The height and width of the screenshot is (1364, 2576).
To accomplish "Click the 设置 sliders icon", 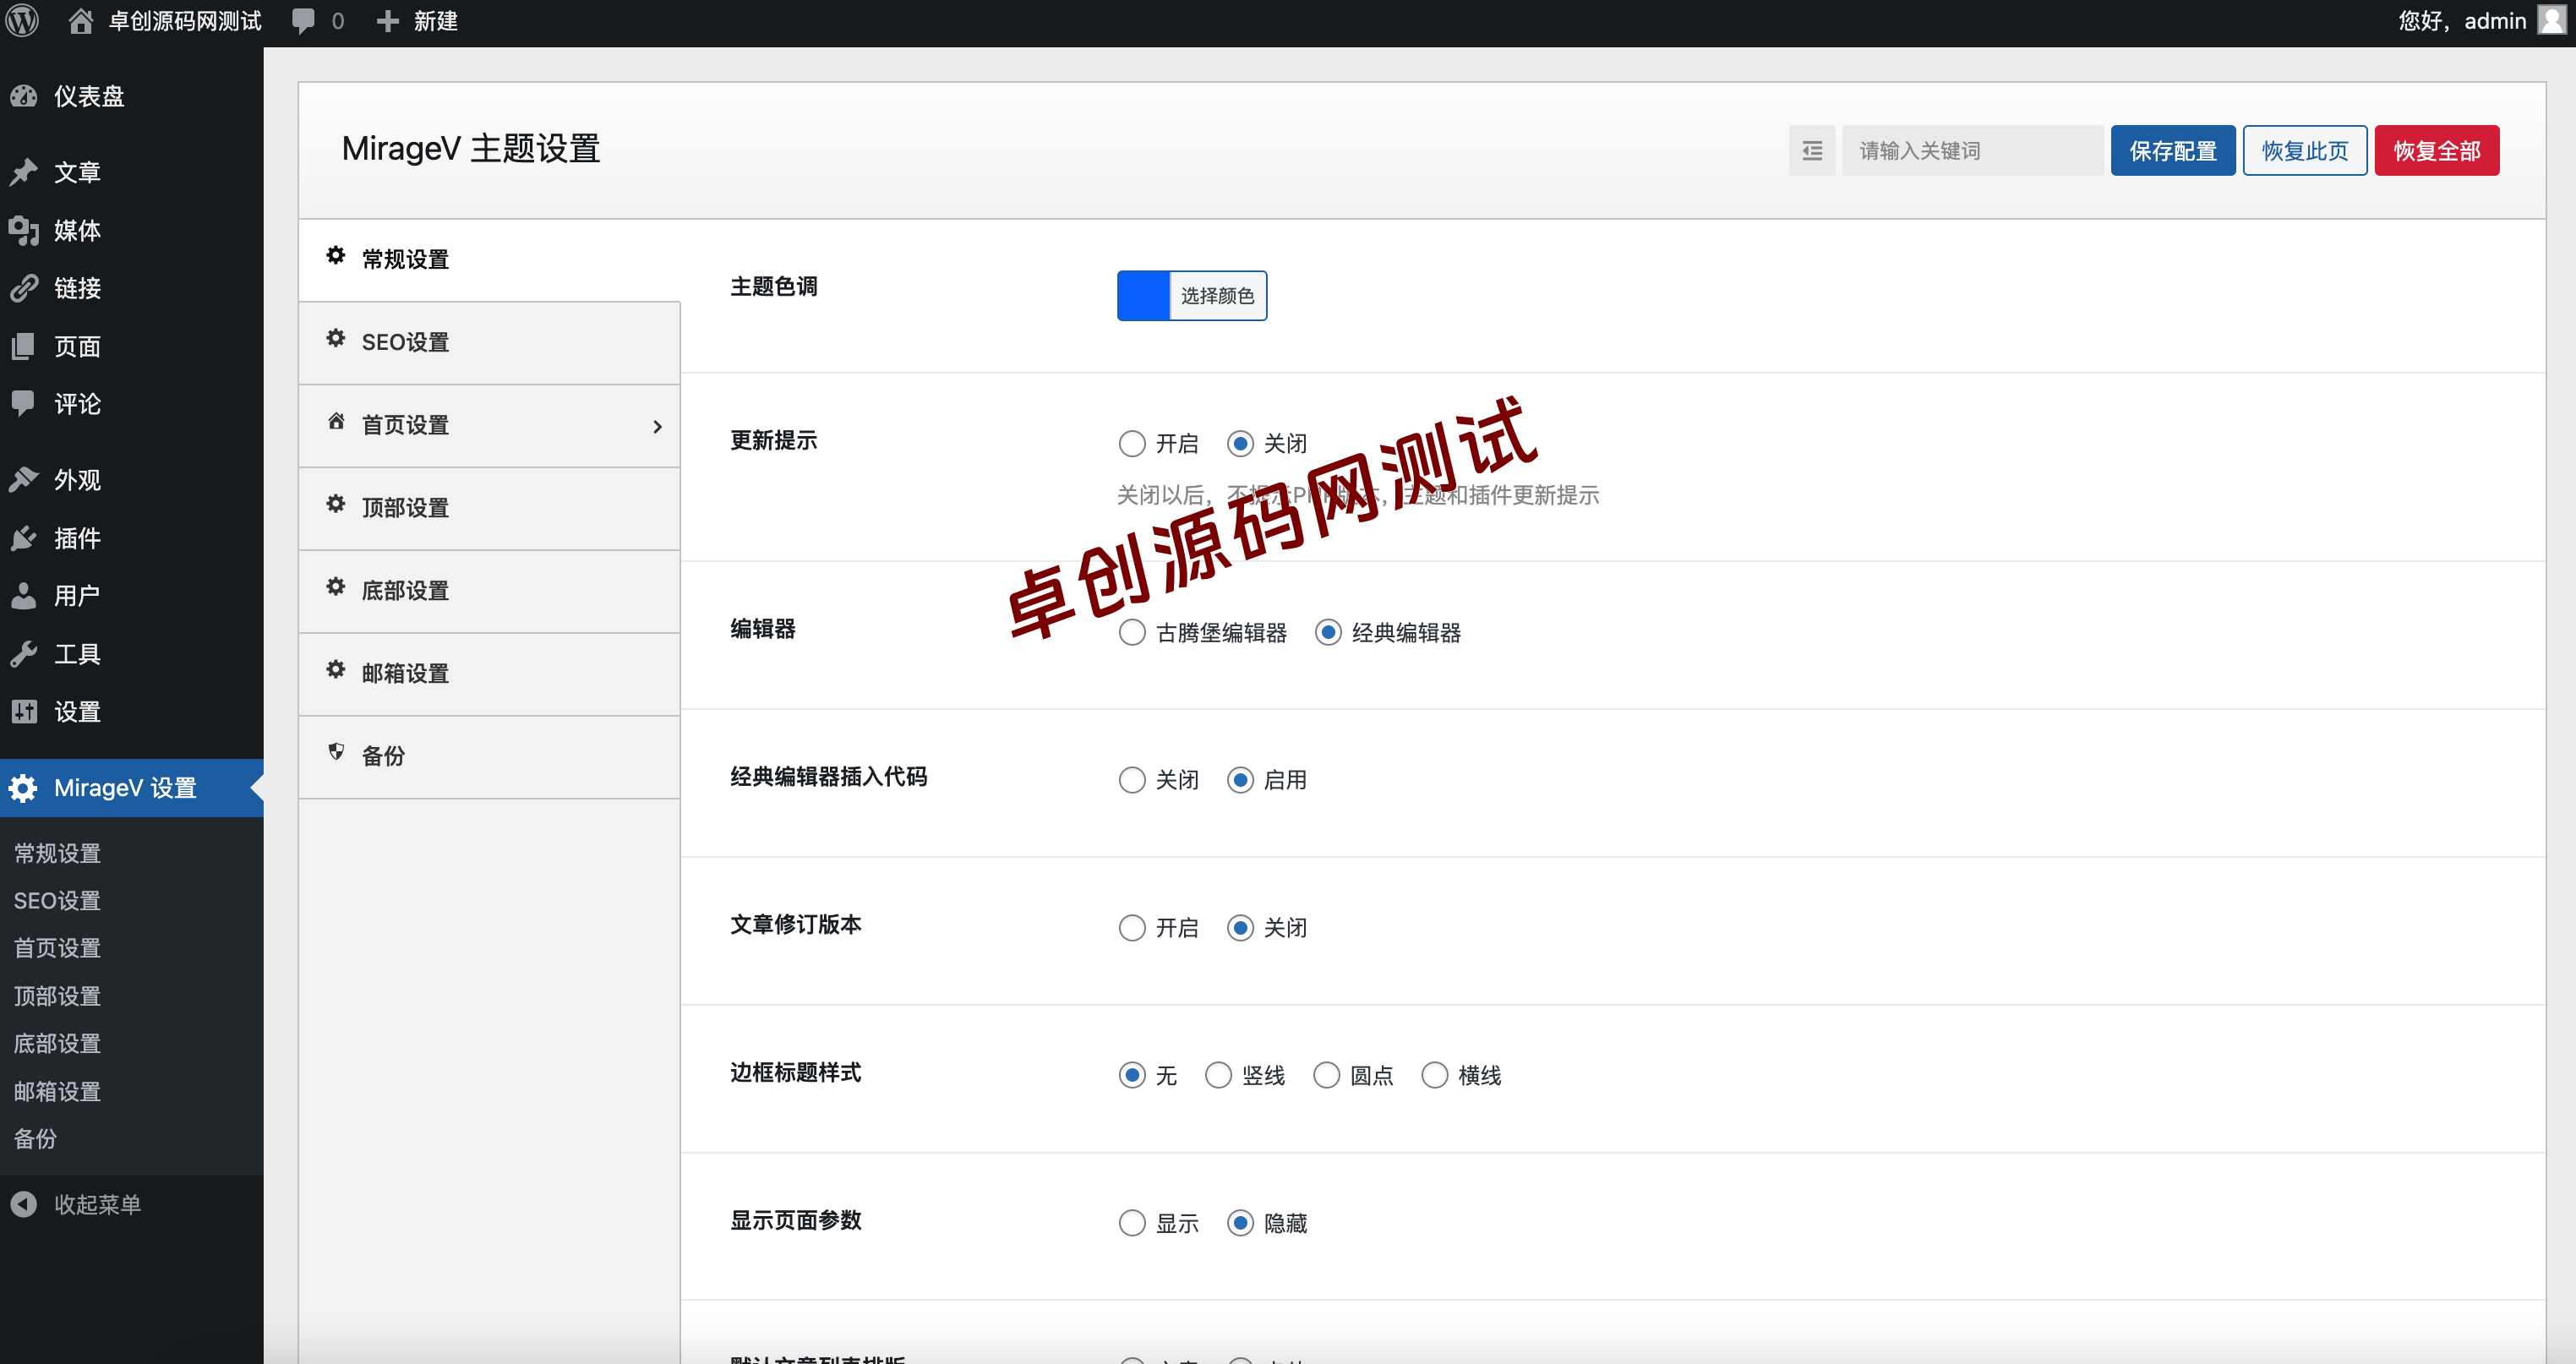I will [x=24, y=712].
